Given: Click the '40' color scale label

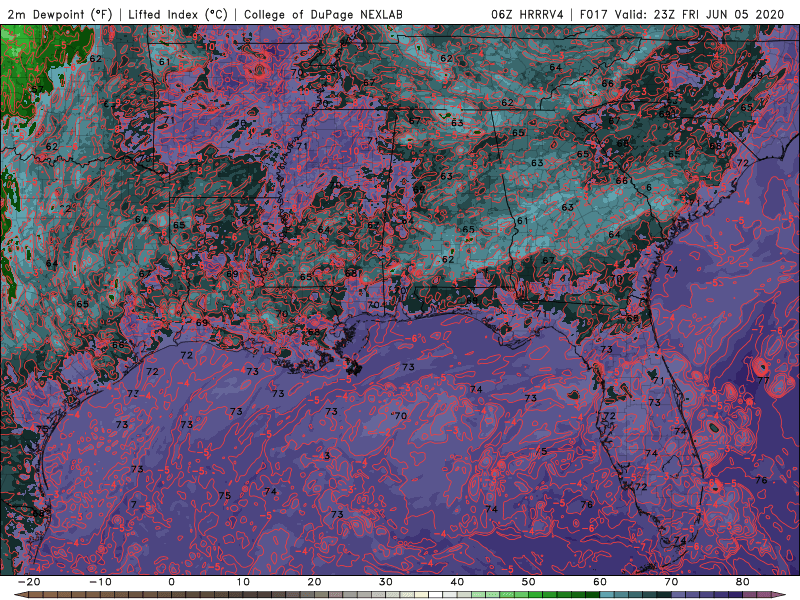Looking at the screenshot, I should 457,582.
